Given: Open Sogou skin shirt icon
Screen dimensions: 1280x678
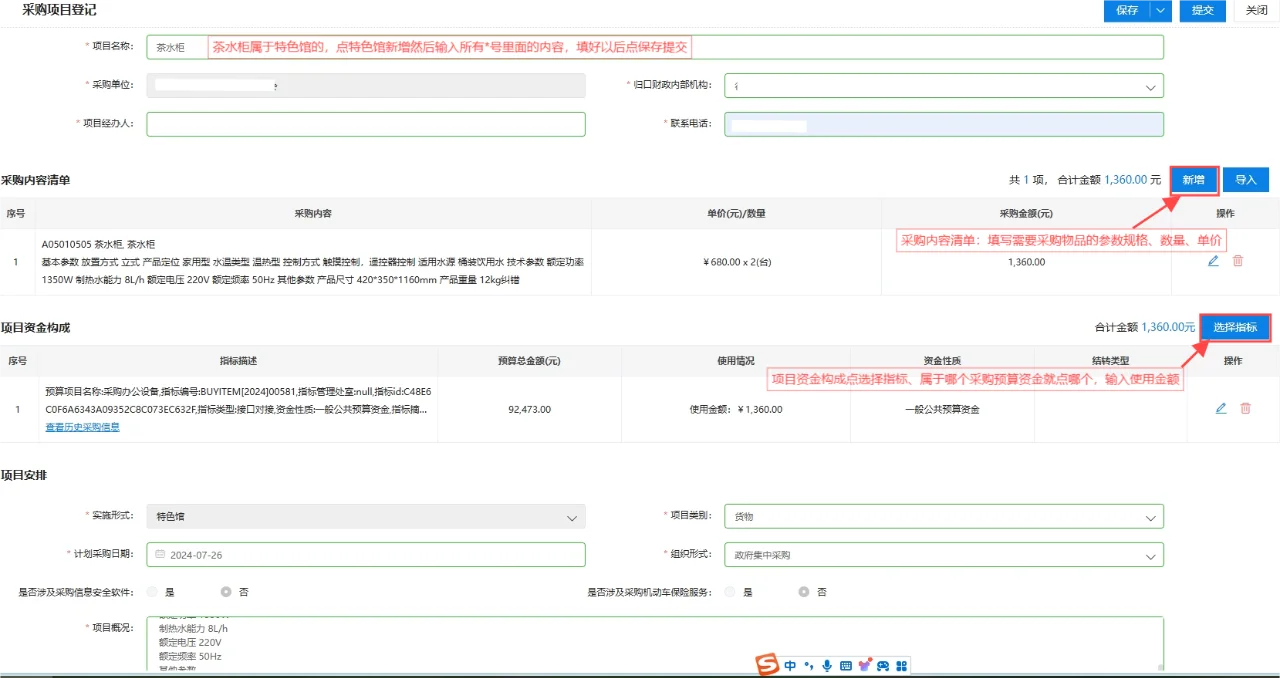Looking at the screenshot, I should pos(864,666).
